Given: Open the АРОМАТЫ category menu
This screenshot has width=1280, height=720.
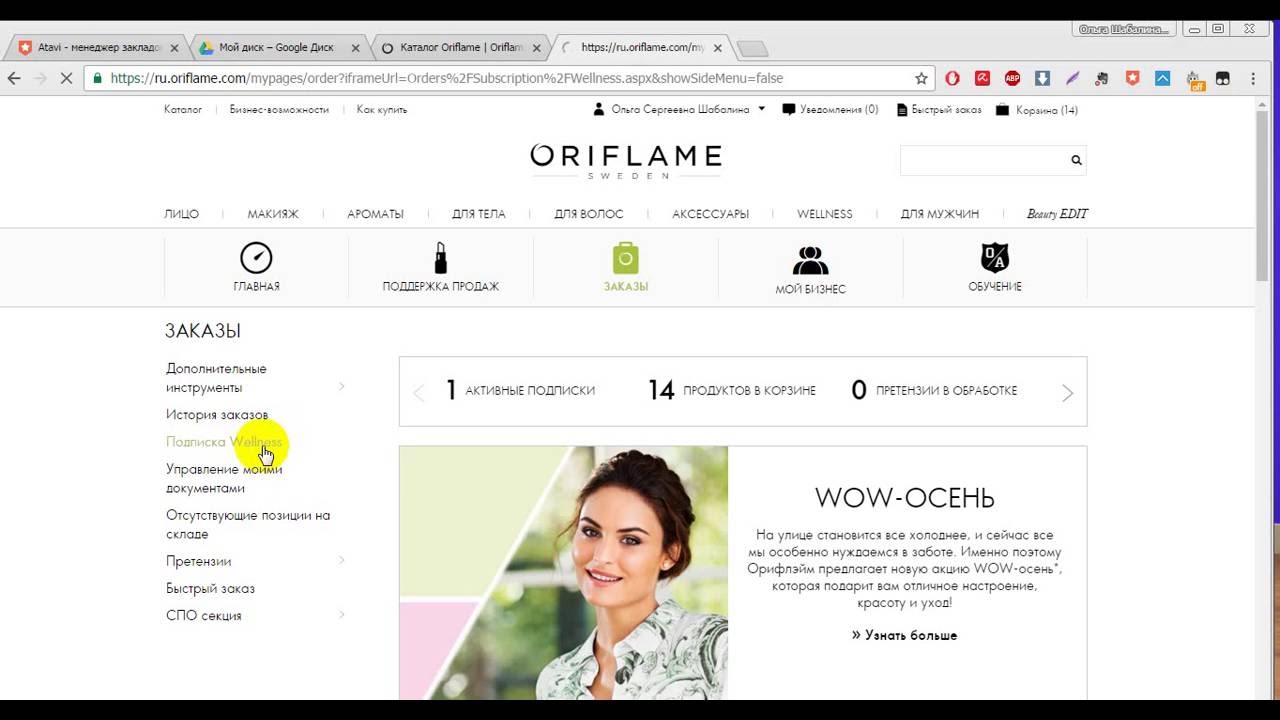Looking at the screenshot, I should pyautogui.click(x=375, y=214).
